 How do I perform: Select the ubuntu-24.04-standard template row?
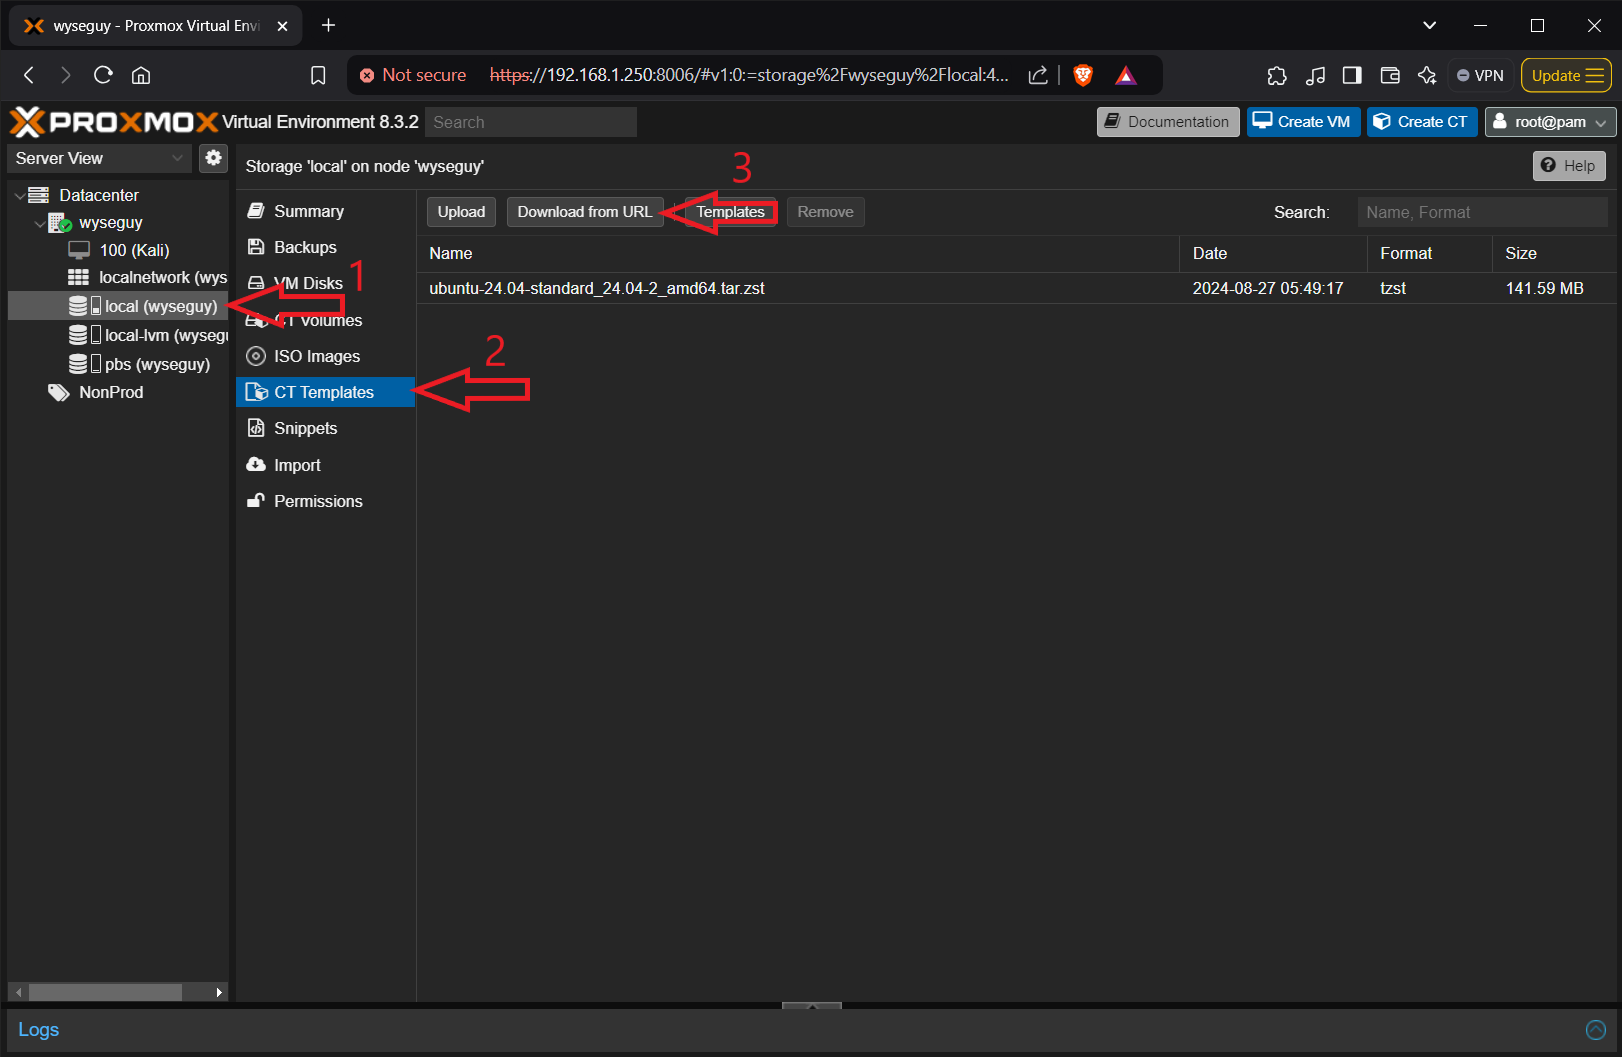point(1017,288)
